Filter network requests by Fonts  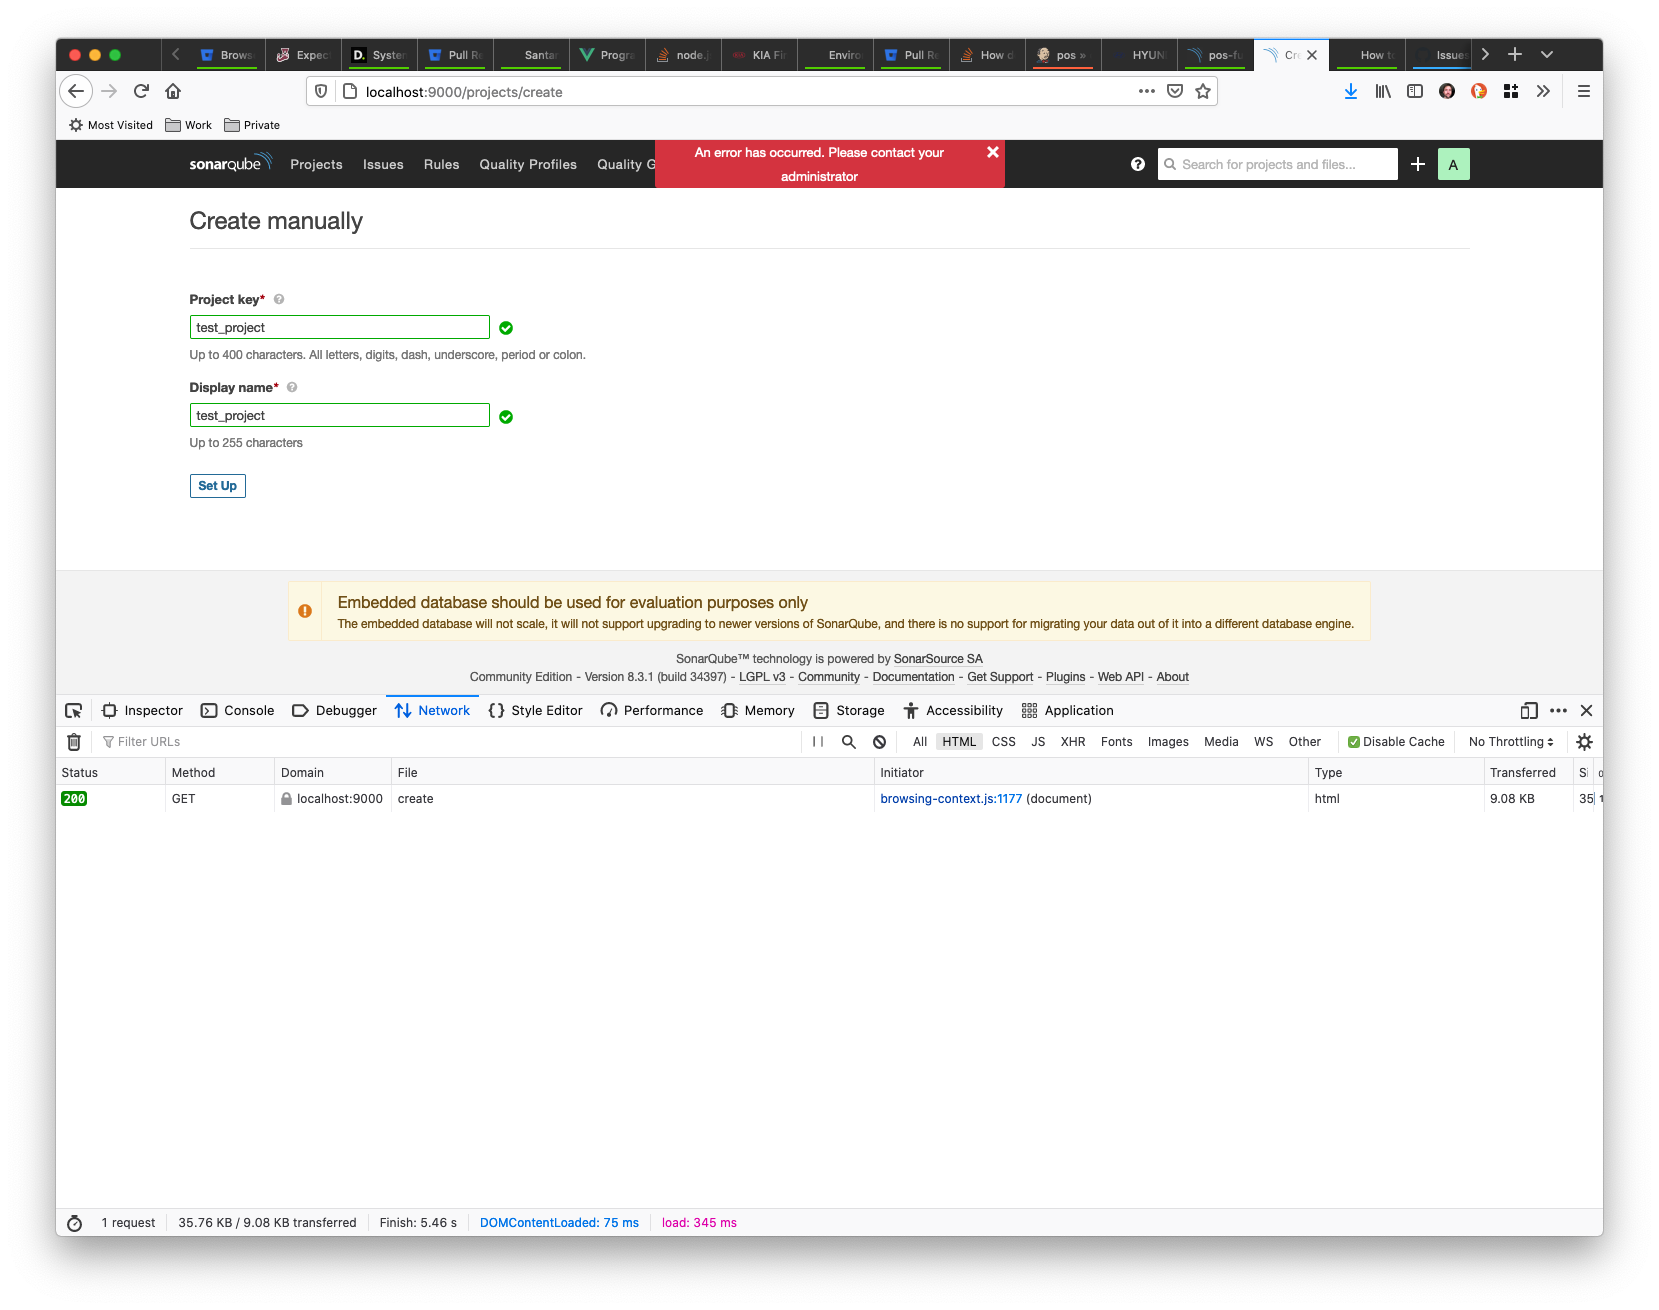coord(1117,742)
